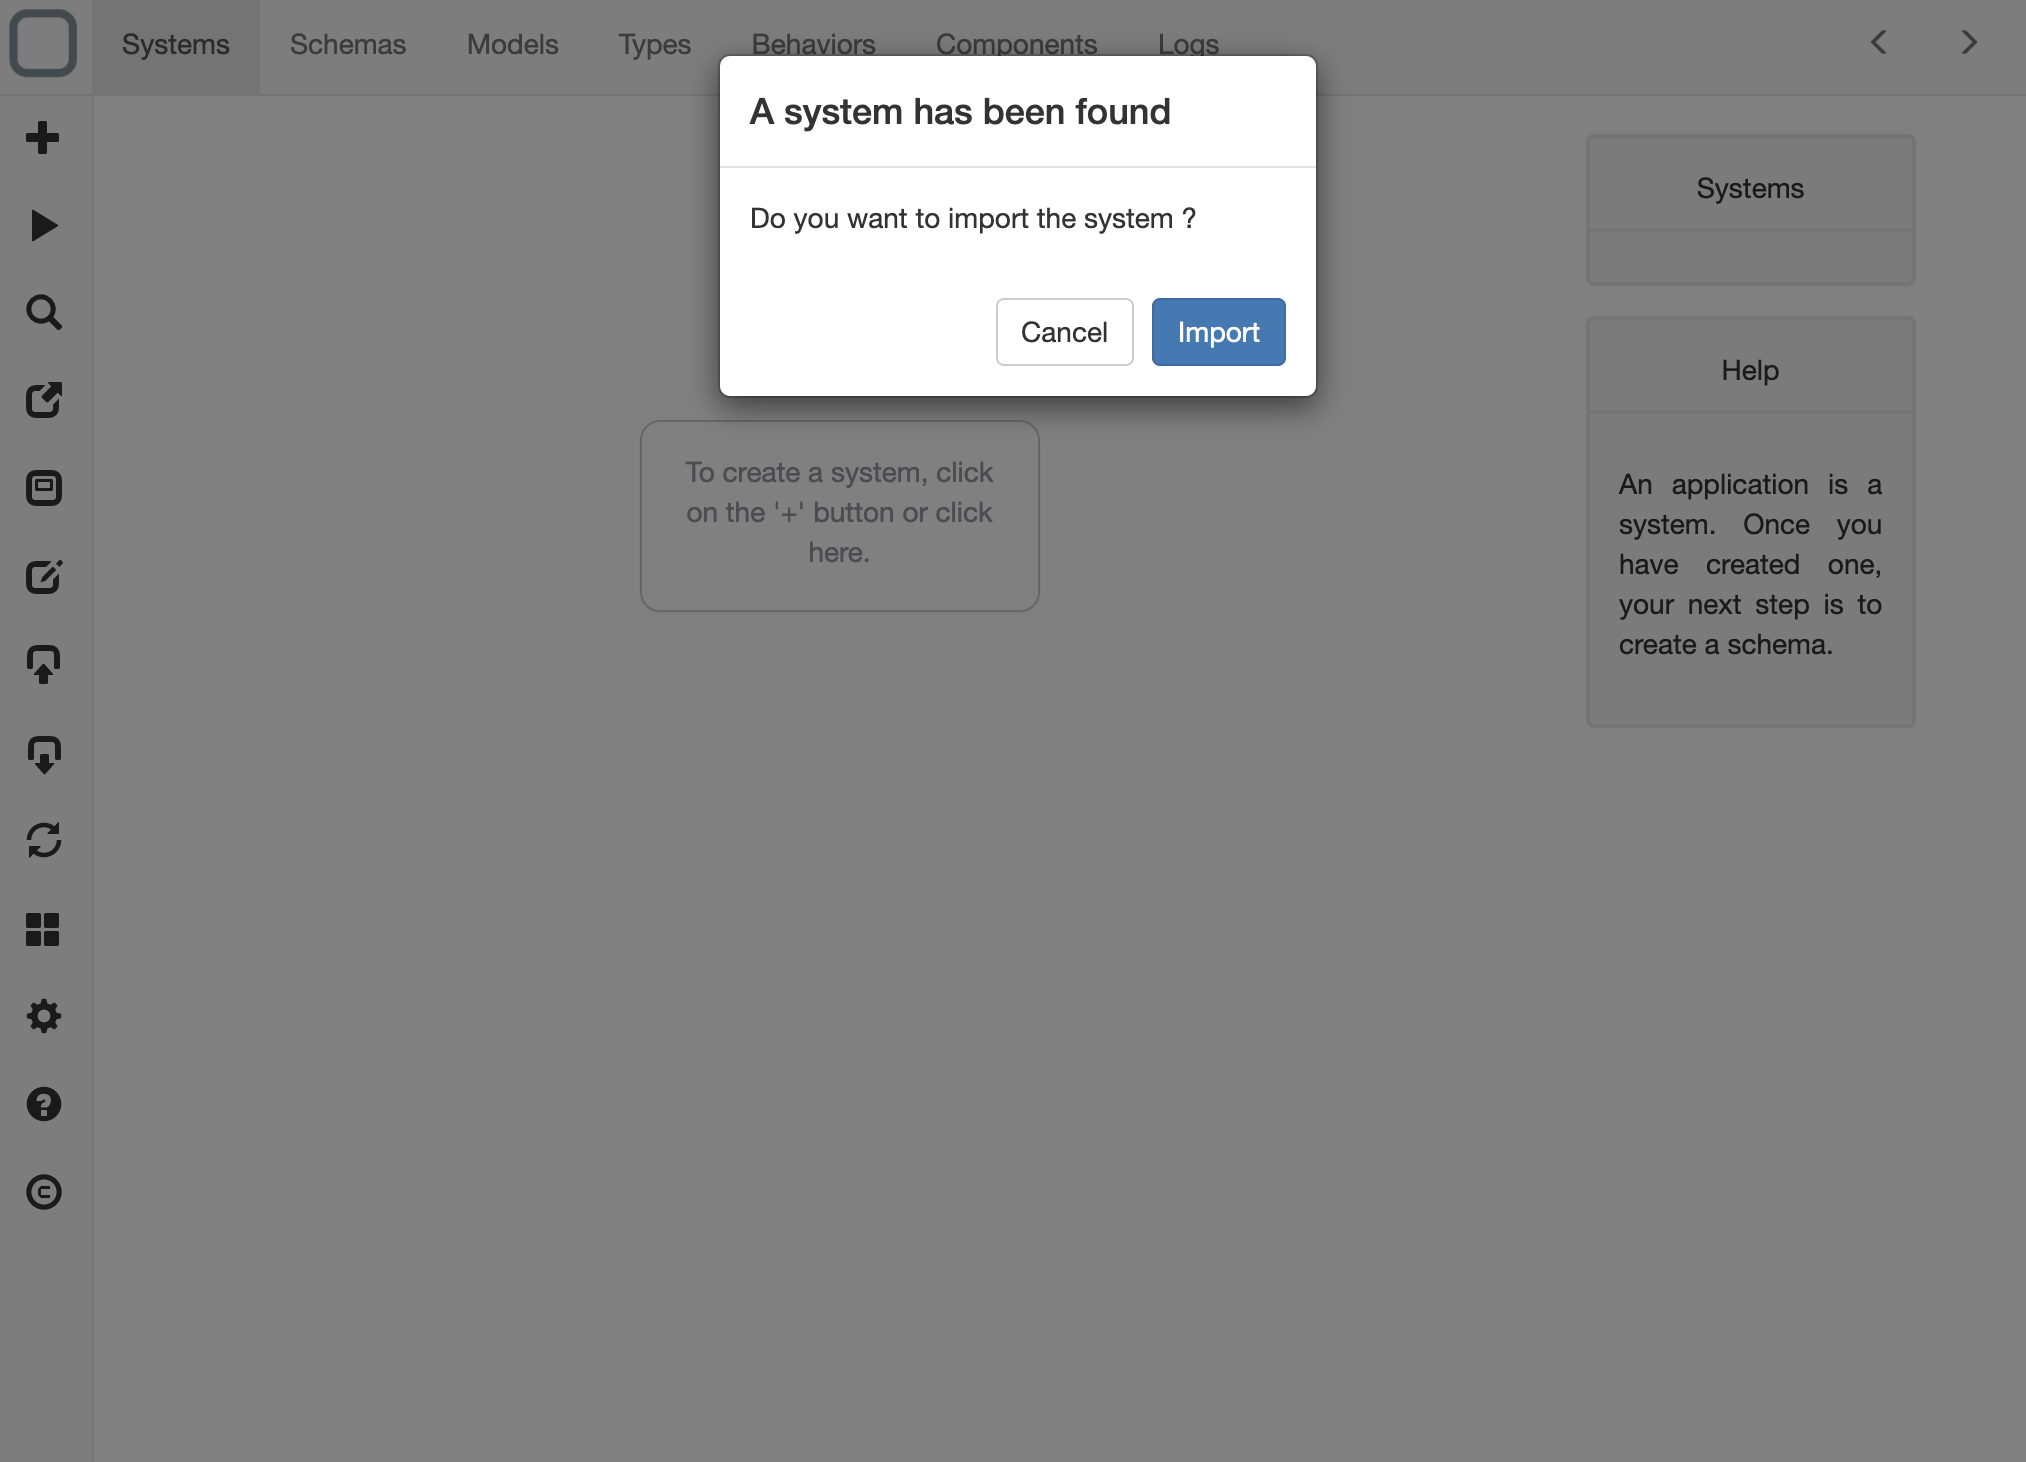Click the window panel icon in sidebar

pyautogui.click(x=43, y=488)
